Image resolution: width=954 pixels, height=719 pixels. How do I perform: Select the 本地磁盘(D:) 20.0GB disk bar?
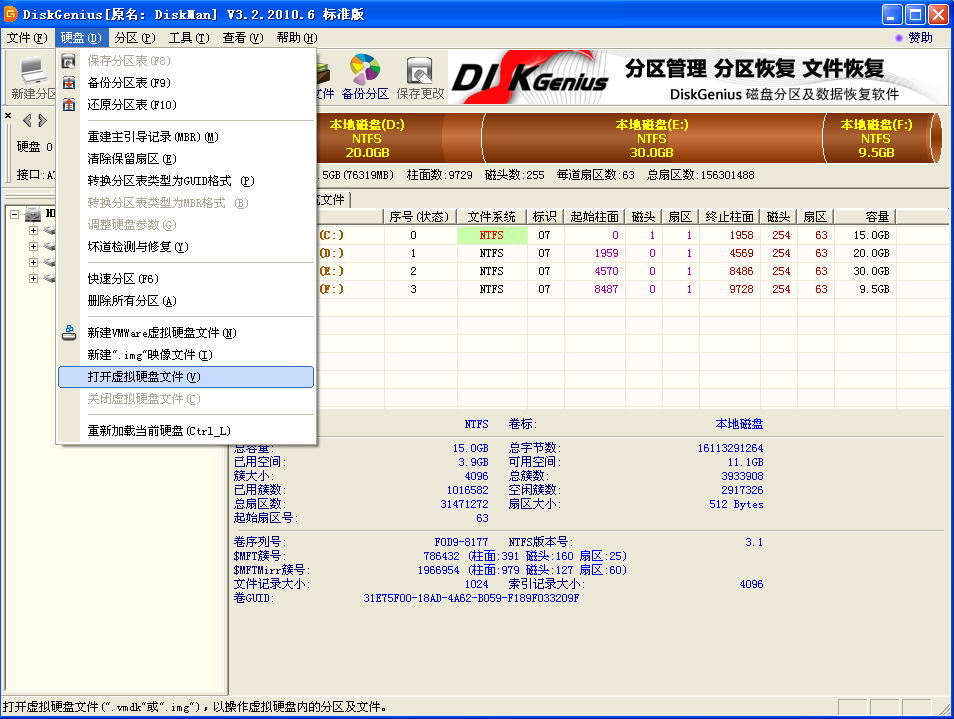pyautogui.click(x=399, y=138)
